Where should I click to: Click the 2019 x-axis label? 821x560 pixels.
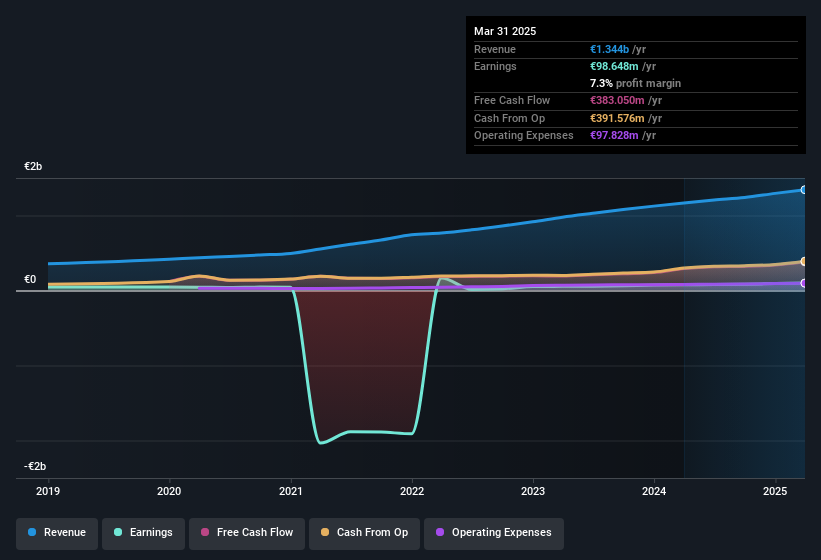coord(48,491)
